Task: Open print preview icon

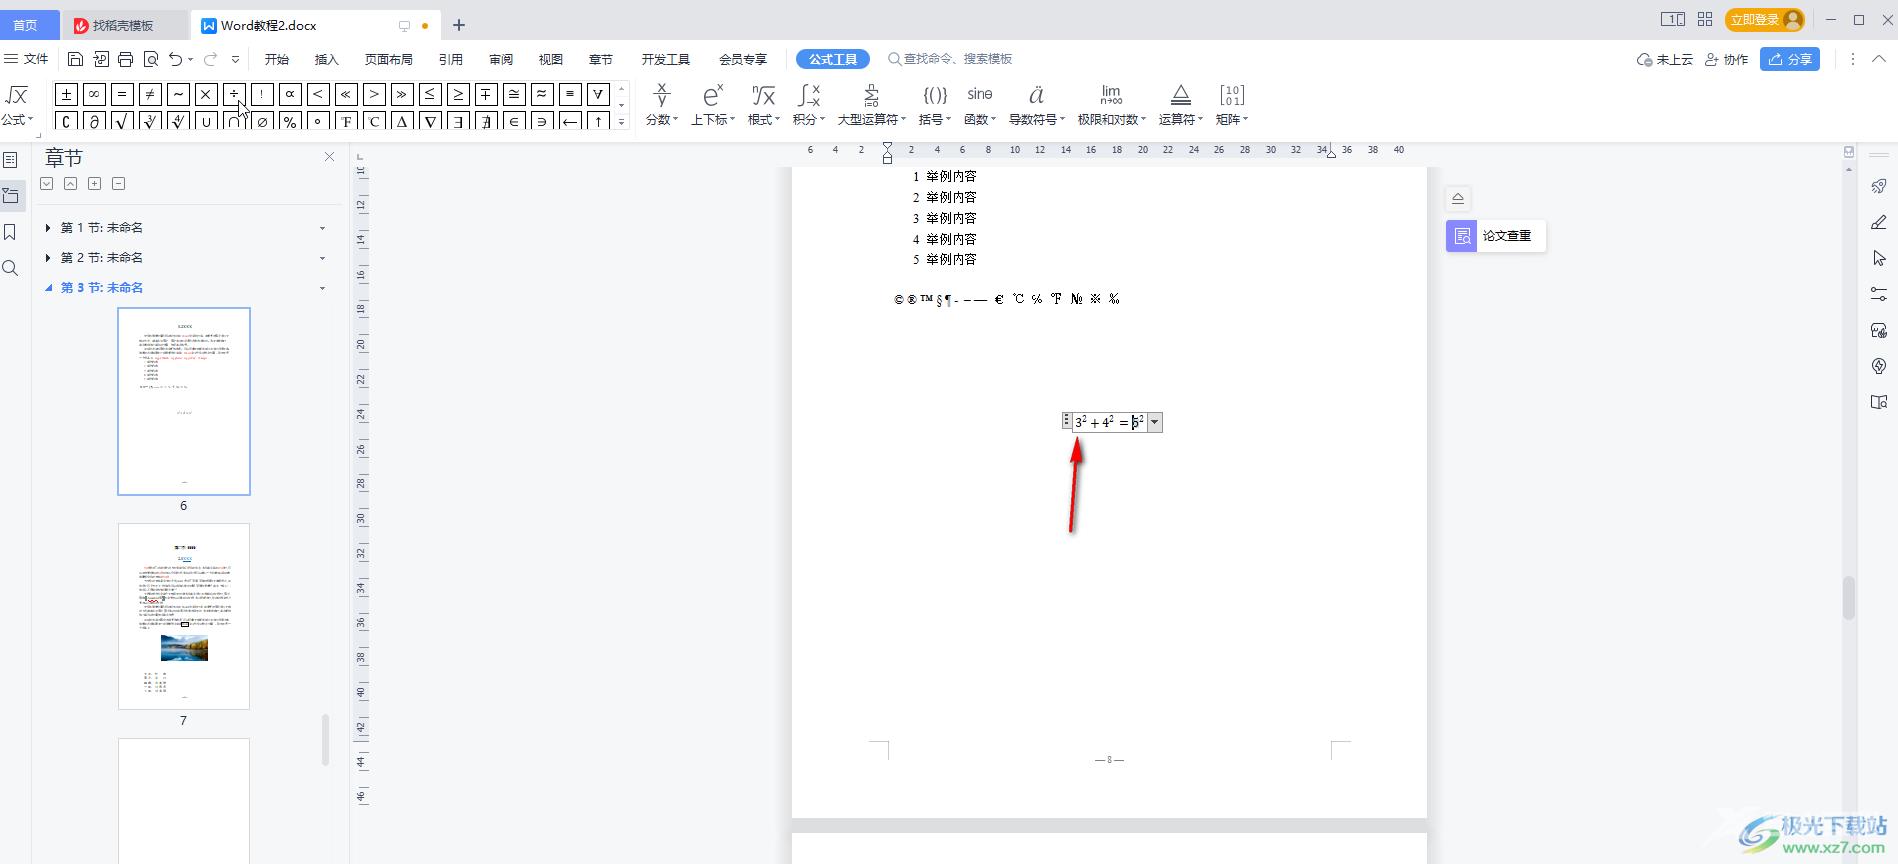Action: point(151,59)
